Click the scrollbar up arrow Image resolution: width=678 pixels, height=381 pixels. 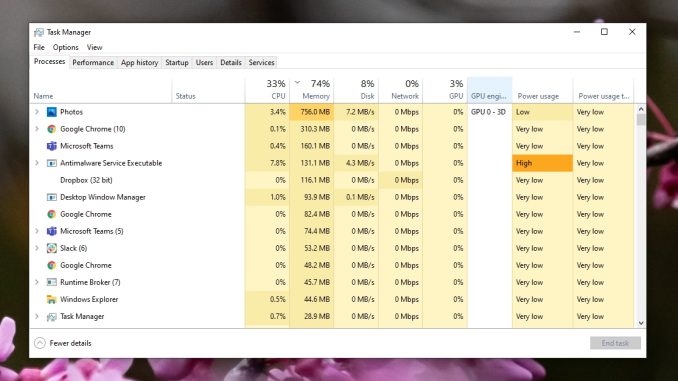point(641,109)
